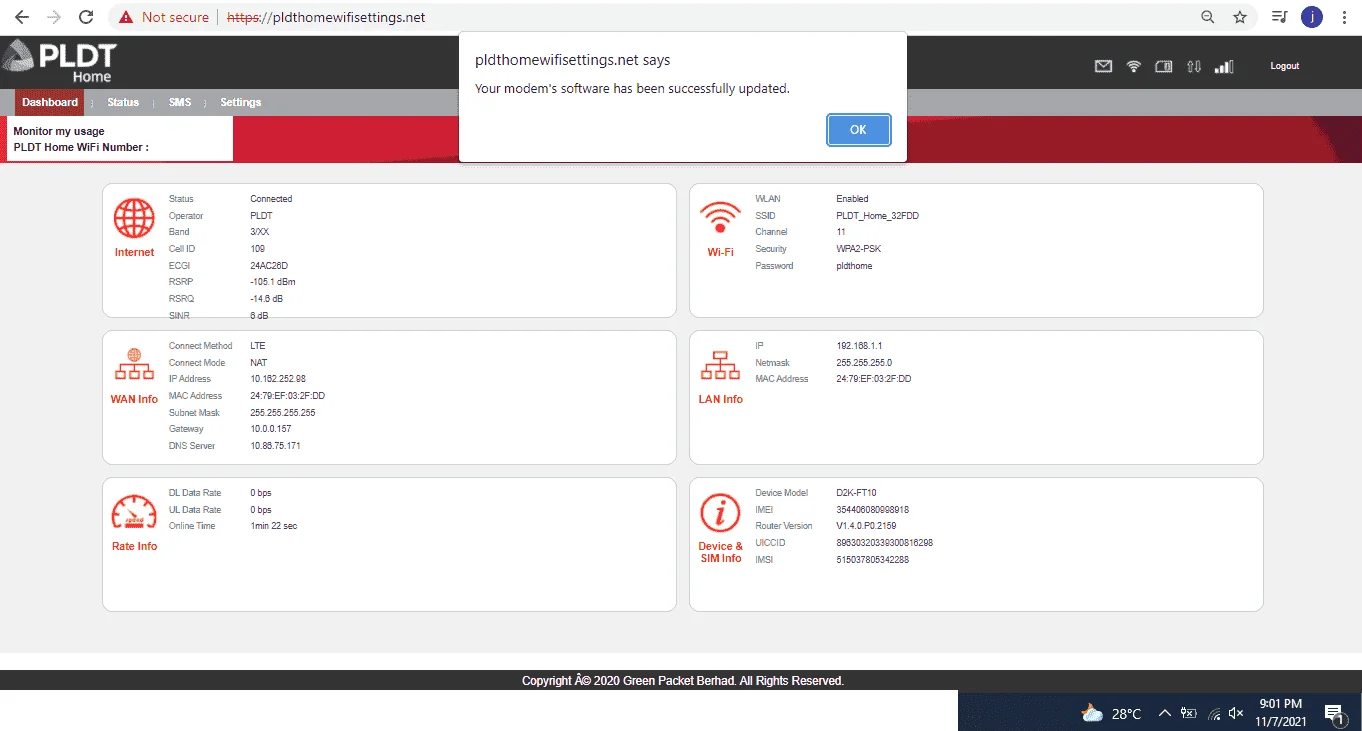Image resolution: width=1362 pixels, height=731 pixels.
Task: Click the Internet globe icon
Action: [134, 218]
